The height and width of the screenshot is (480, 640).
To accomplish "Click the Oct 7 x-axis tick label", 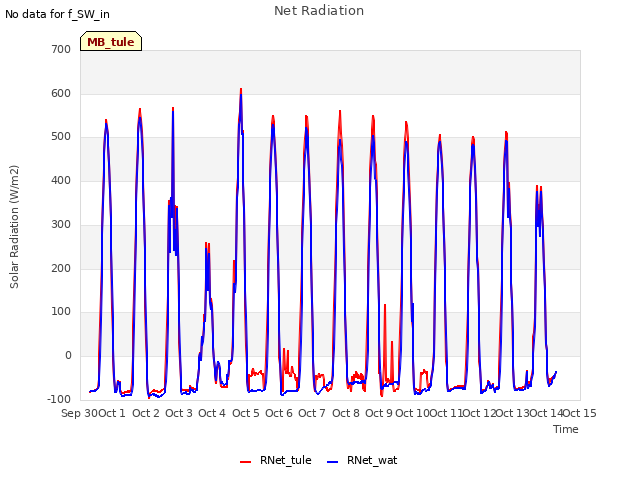I will click(x=312, y=413).
